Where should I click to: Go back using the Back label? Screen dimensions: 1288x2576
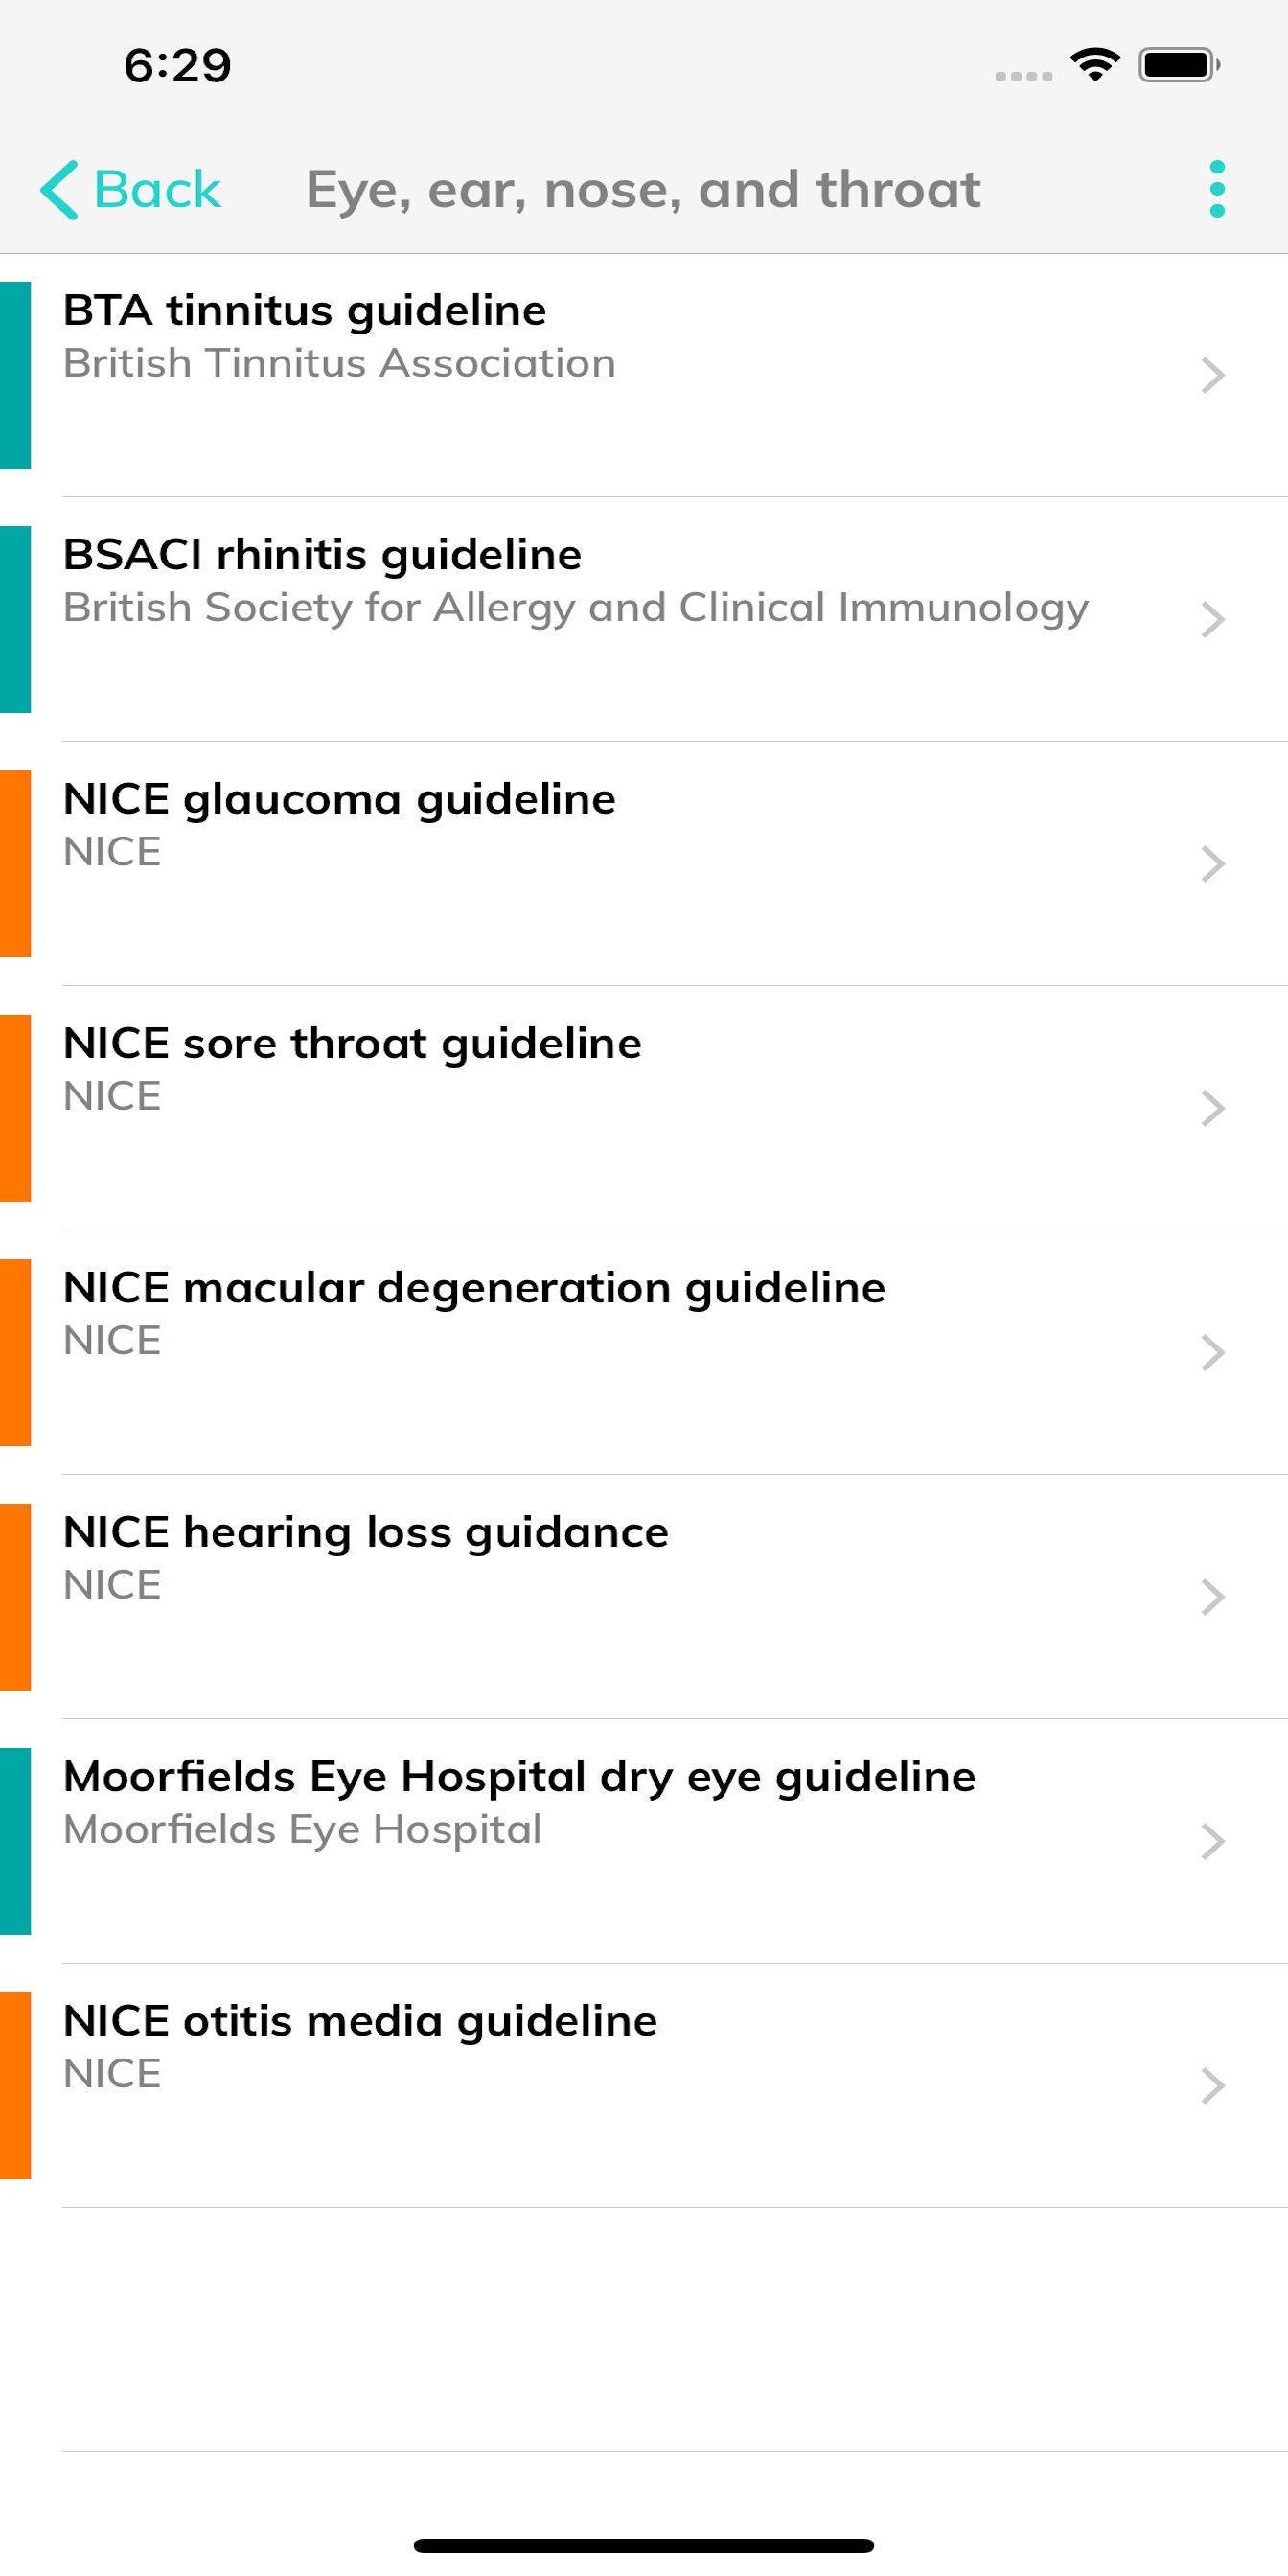point(157,189)
